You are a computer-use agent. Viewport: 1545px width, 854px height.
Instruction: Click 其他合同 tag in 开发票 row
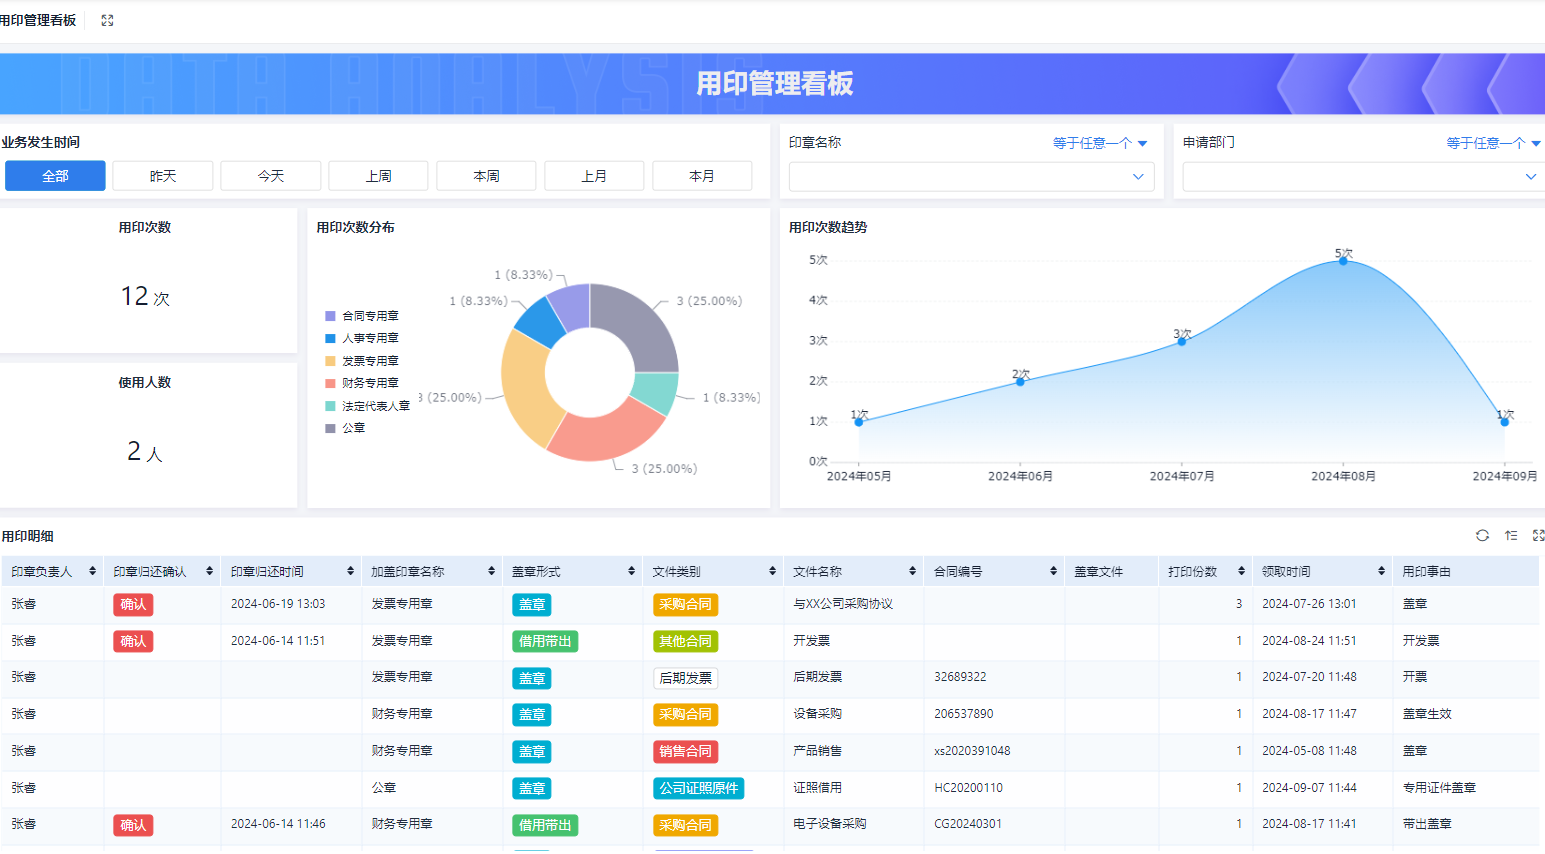pos(685,641)
